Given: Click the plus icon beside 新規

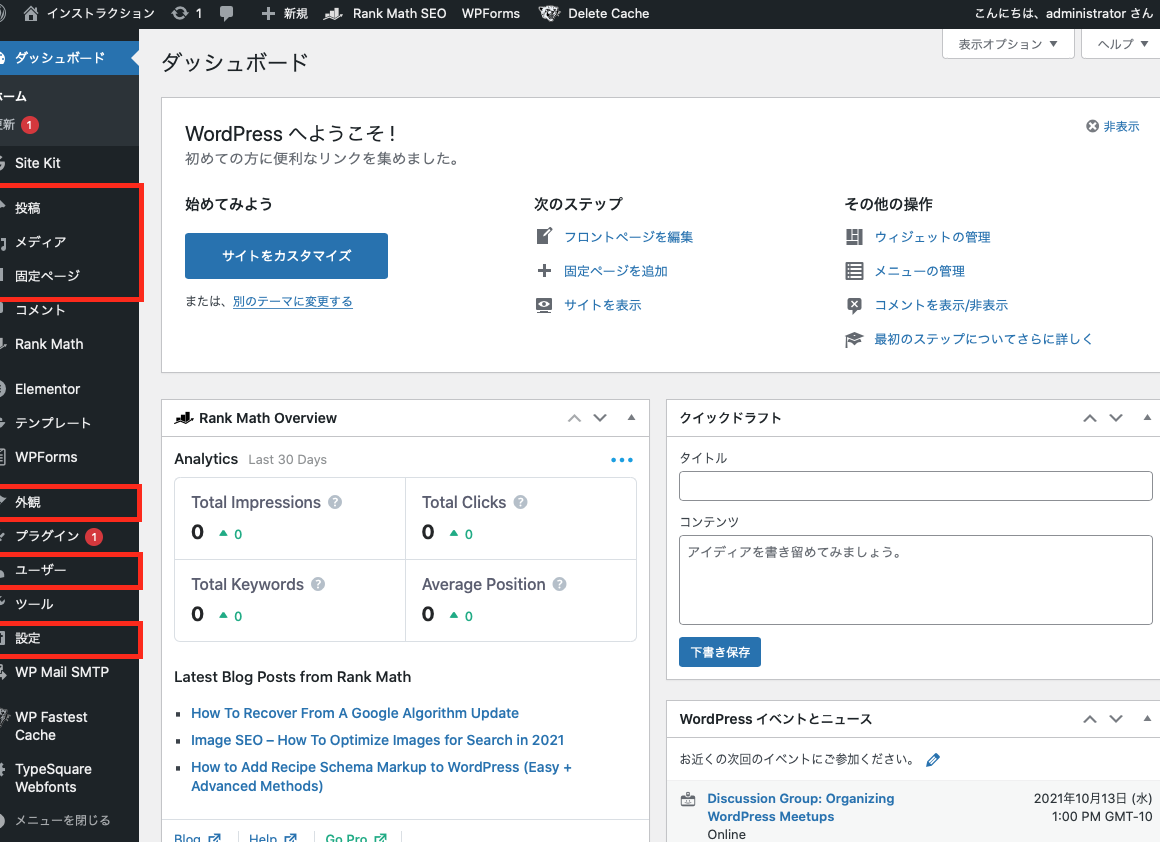Looking at the screenshot, I should (x=268, y=13).
